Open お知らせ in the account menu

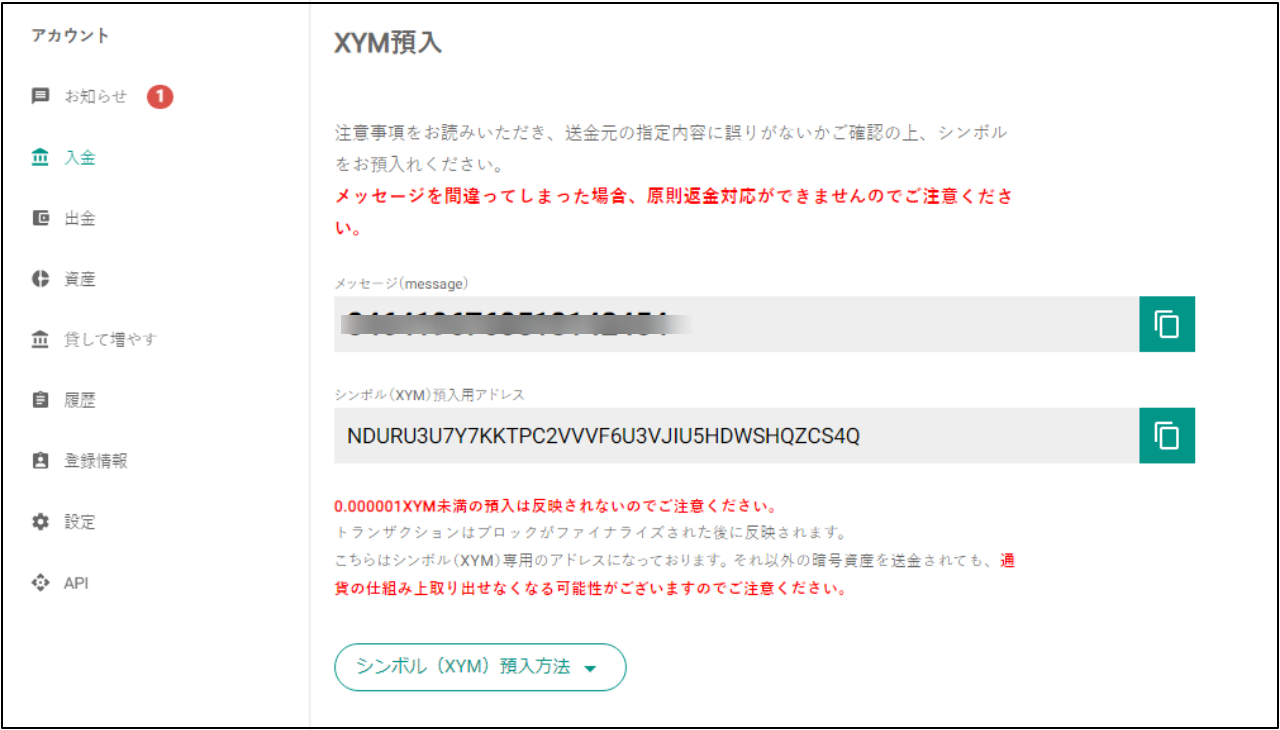96,97
